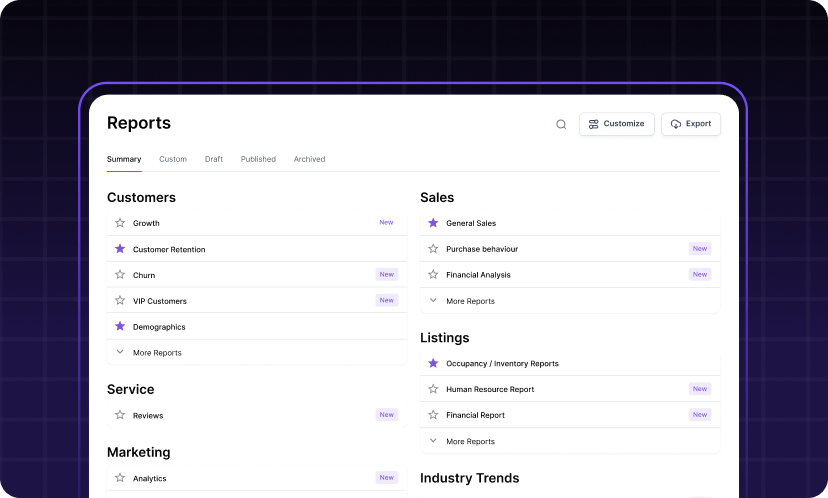Expand More Reports under Sales
The width and height of the screenshot is (828, 498).
[469, 301]
